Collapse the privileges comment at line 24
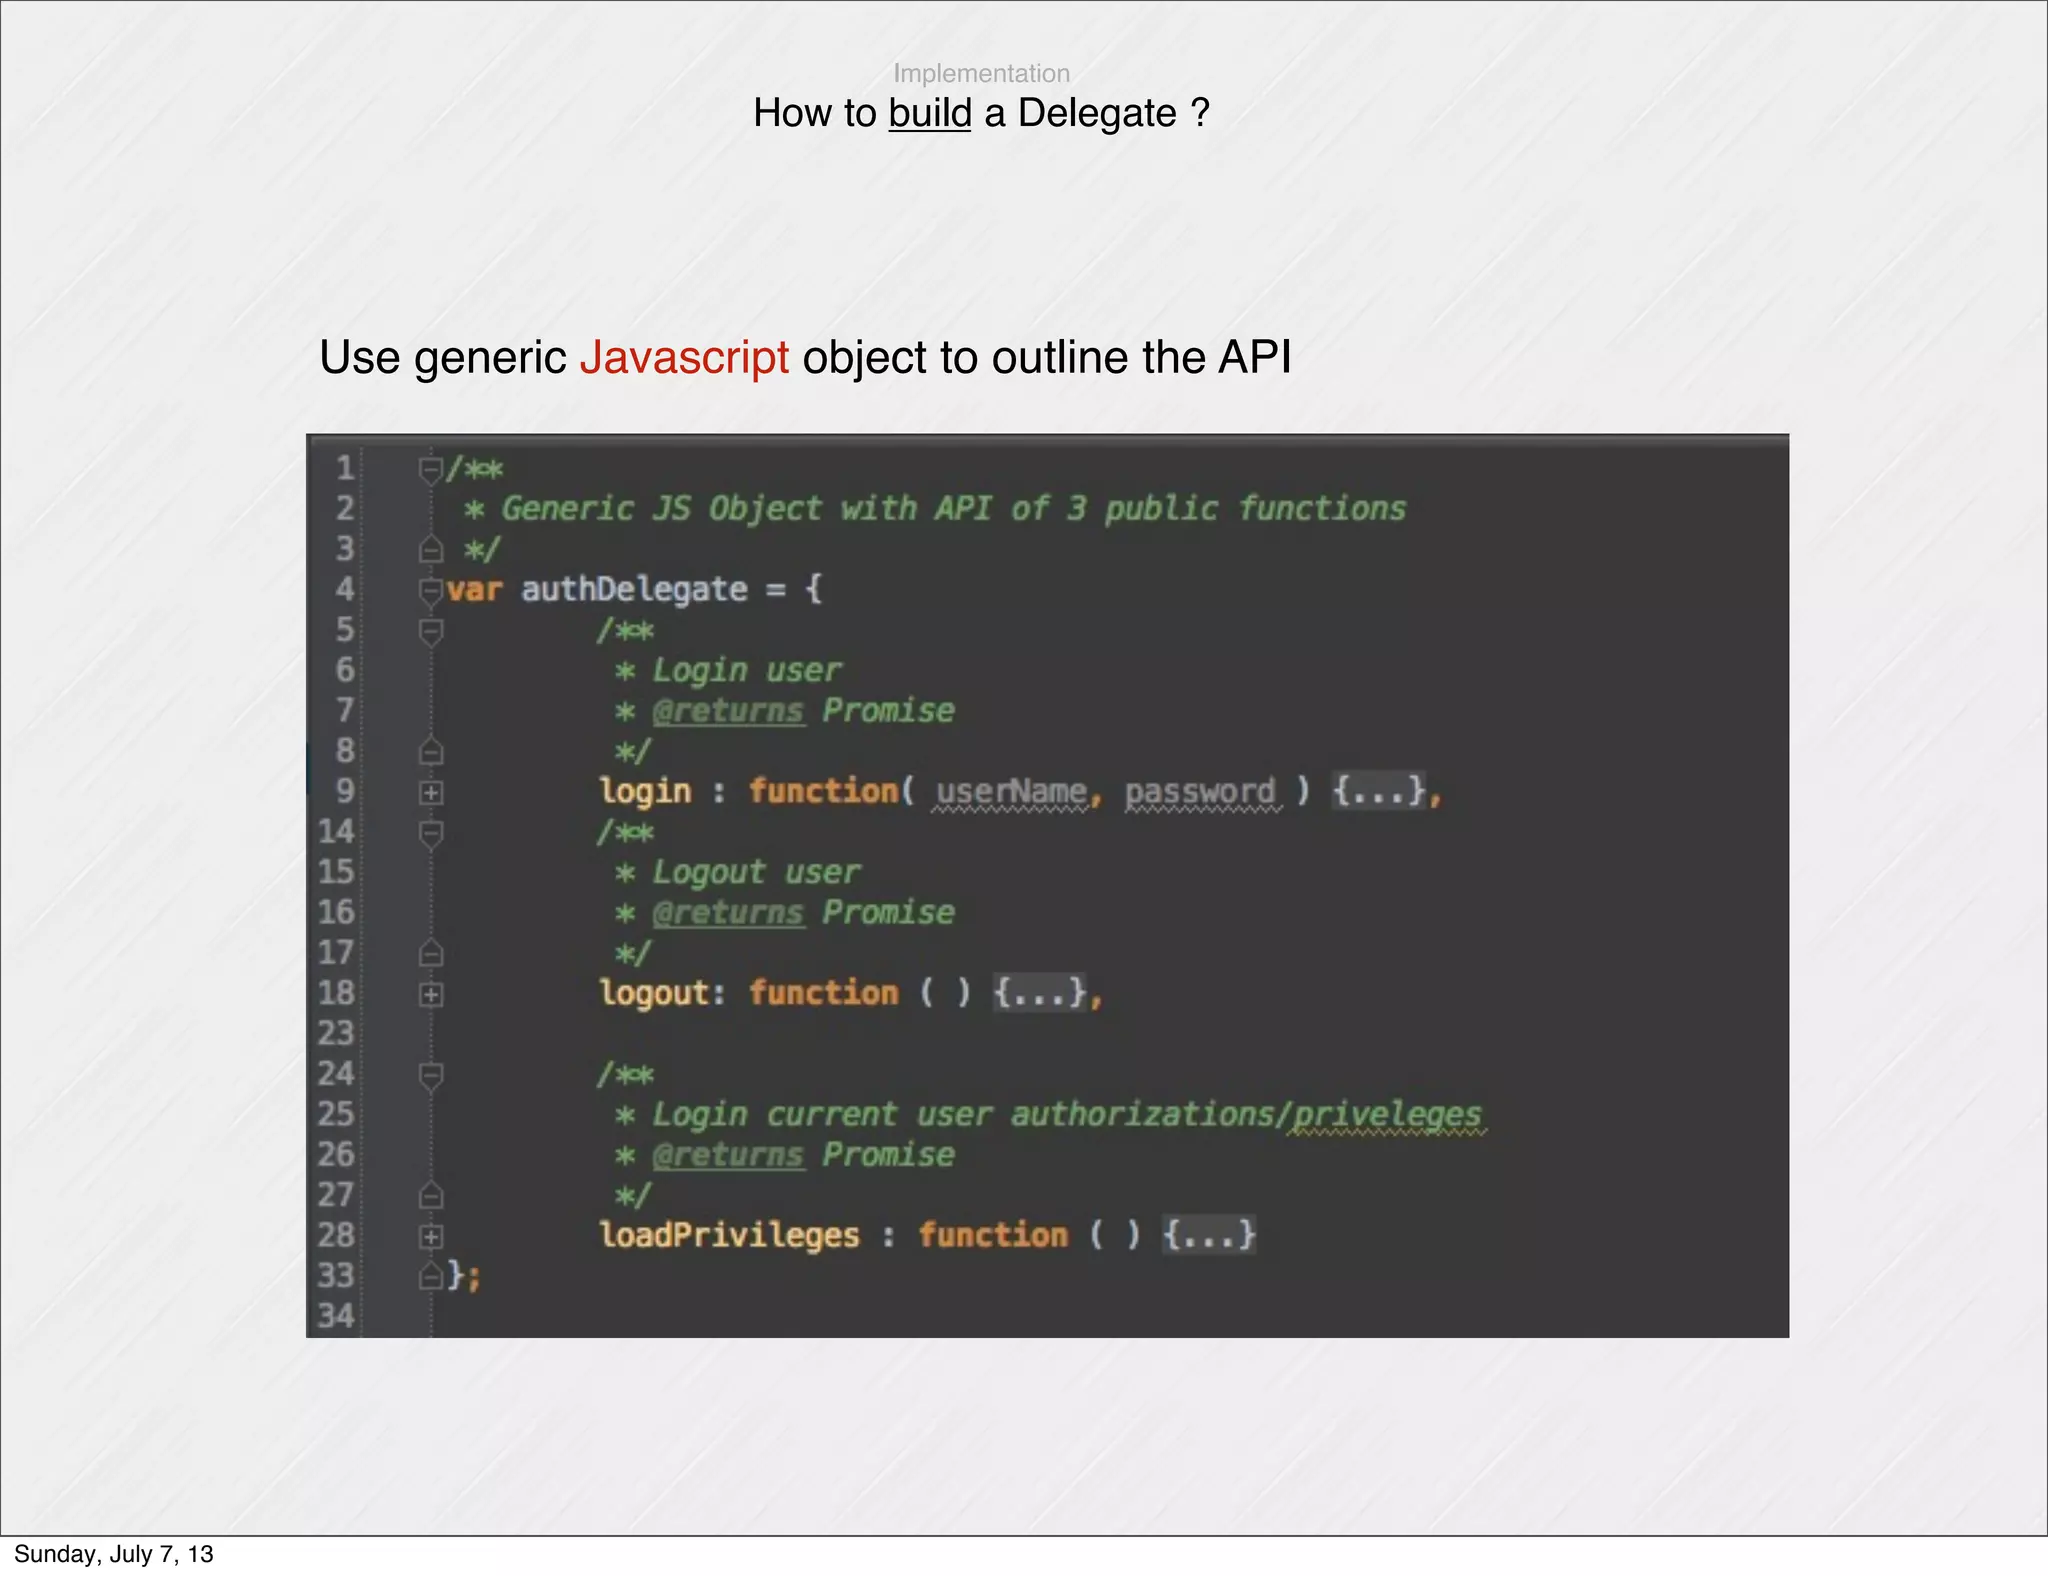Screen dimensions: 2048x1576 (x=430, y=1076)
